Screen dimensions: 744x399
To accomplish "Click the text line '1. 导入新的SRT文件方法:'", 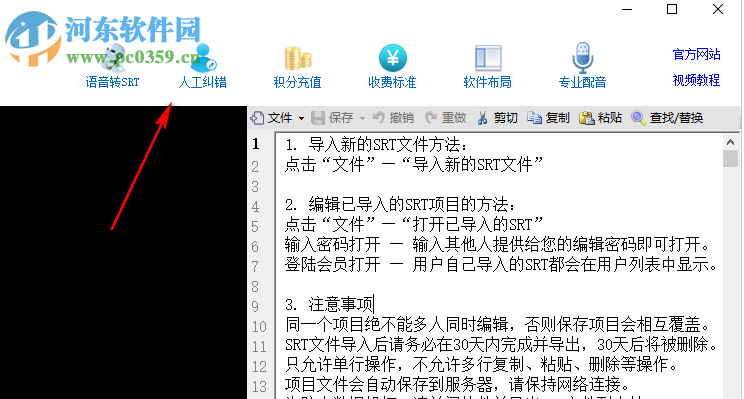I will 376,144.
